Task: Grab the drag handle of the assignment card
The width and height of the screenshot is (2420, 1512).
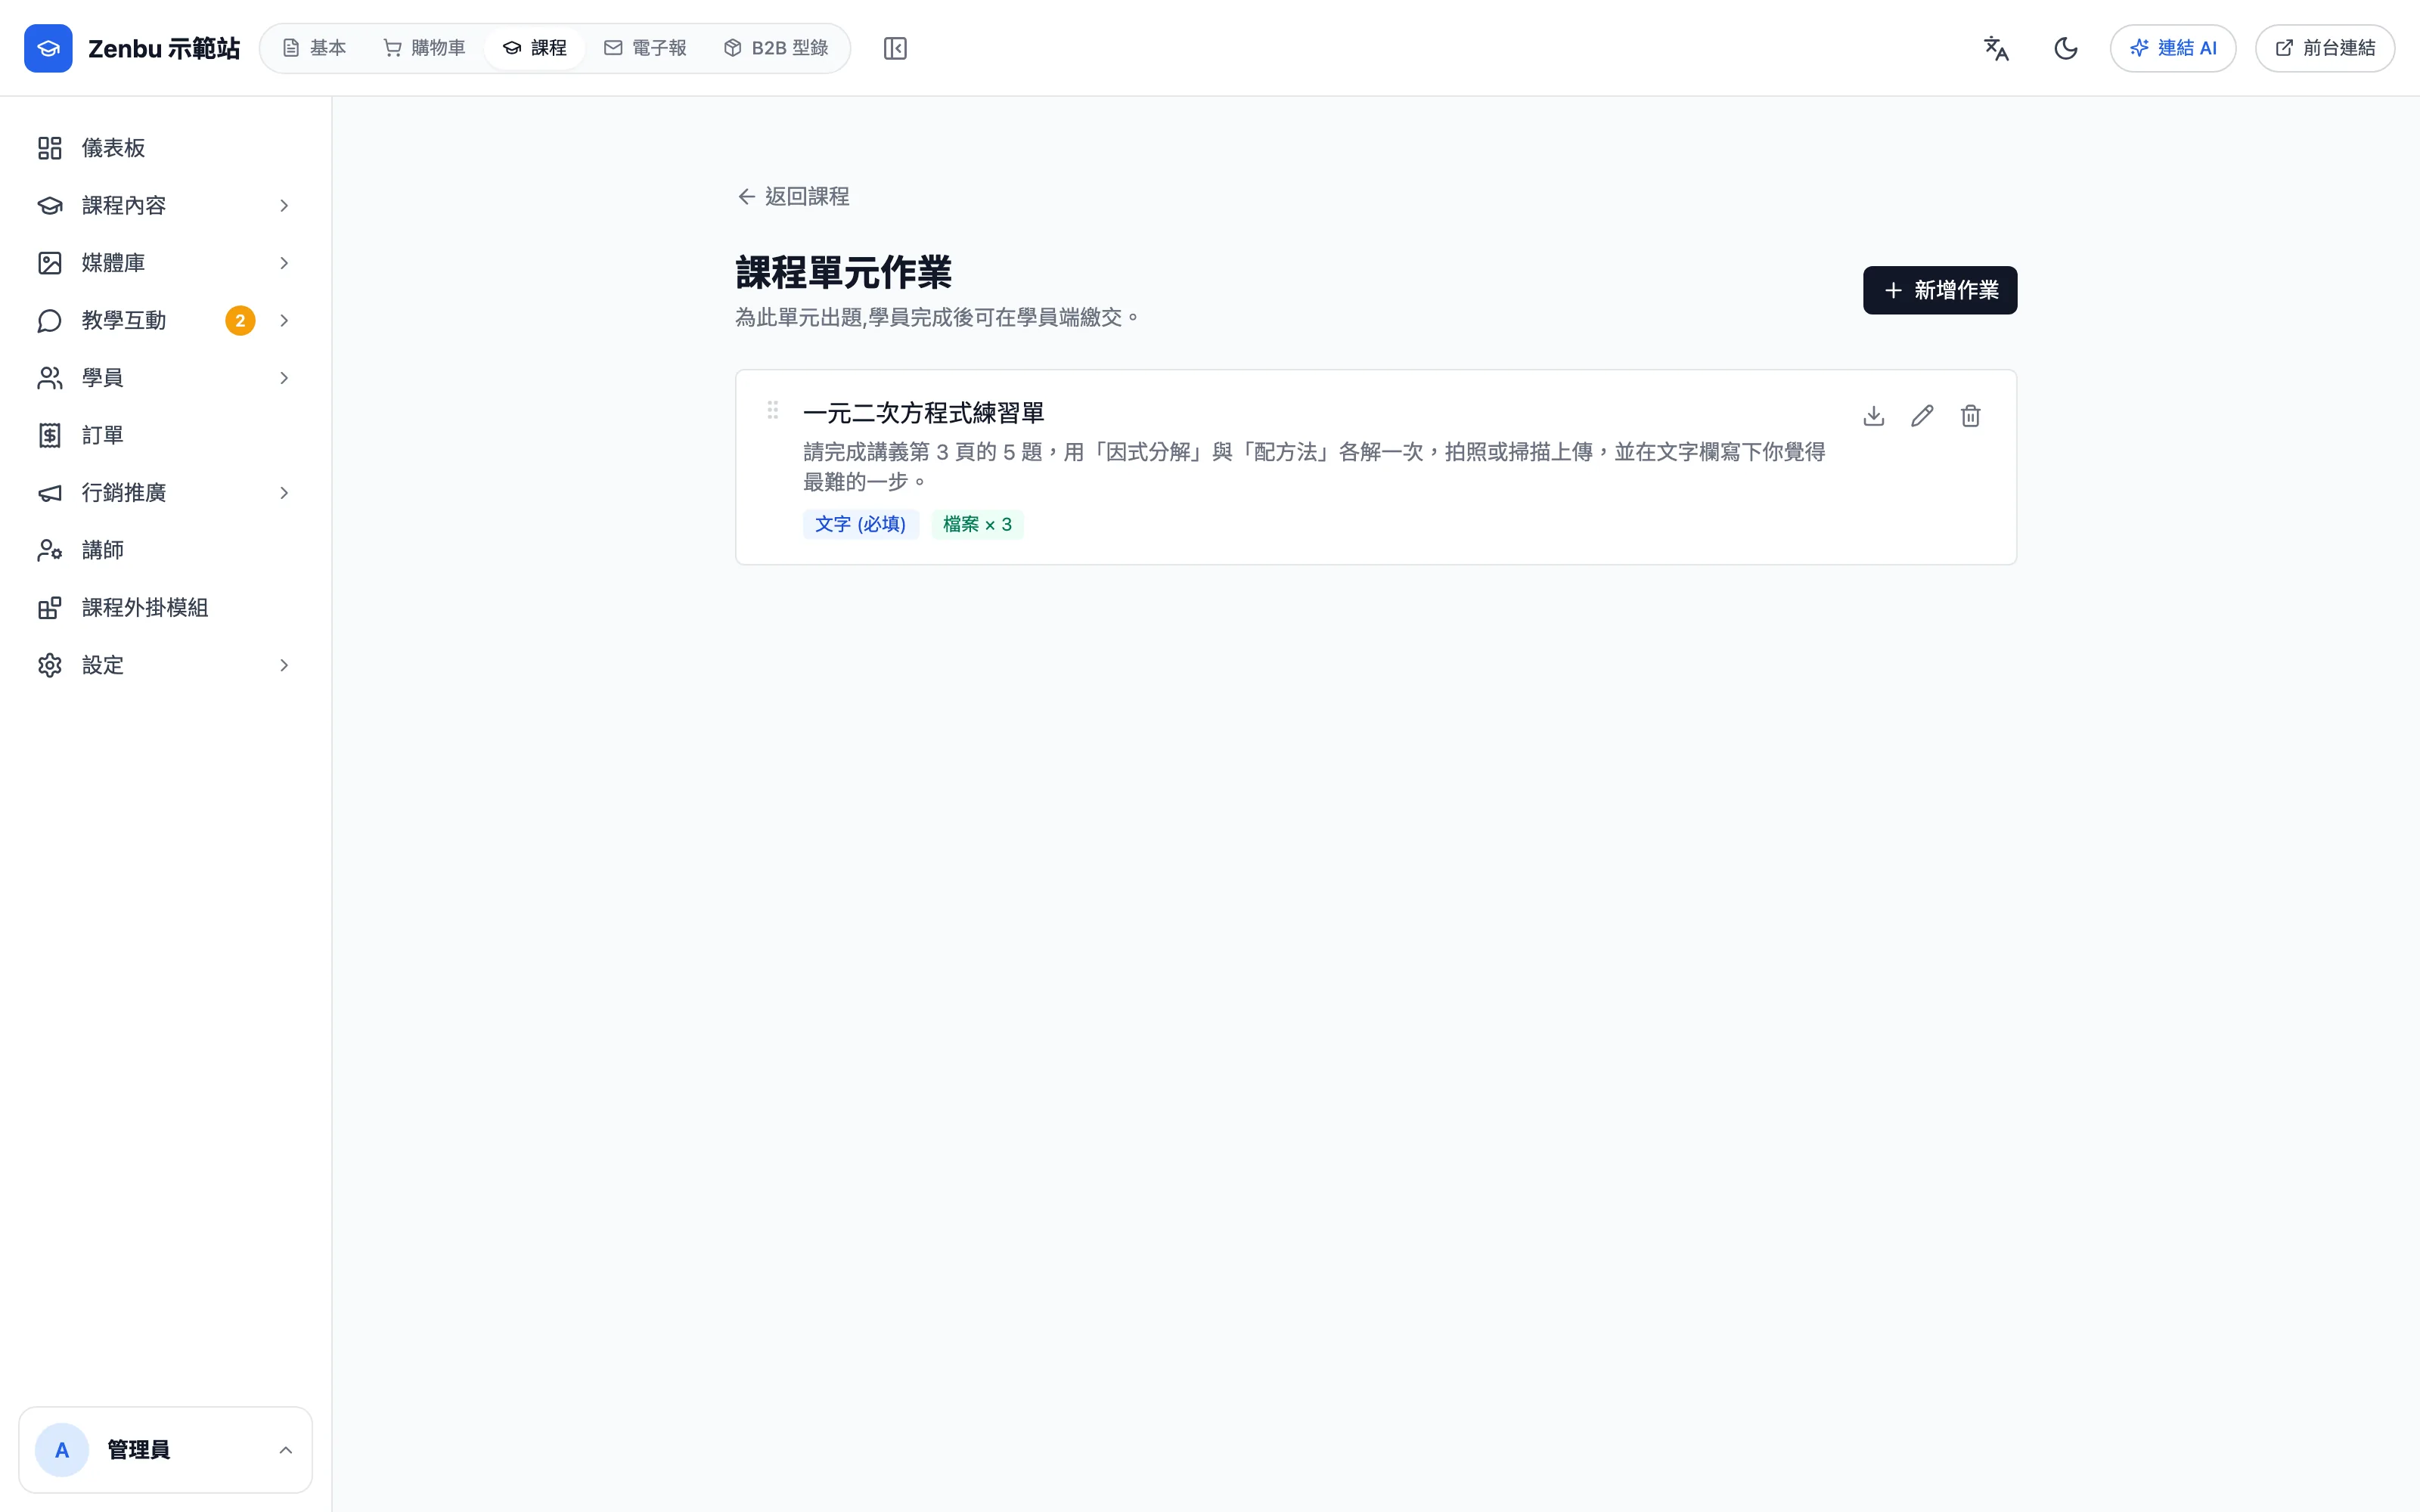Action: click(772, 410)
